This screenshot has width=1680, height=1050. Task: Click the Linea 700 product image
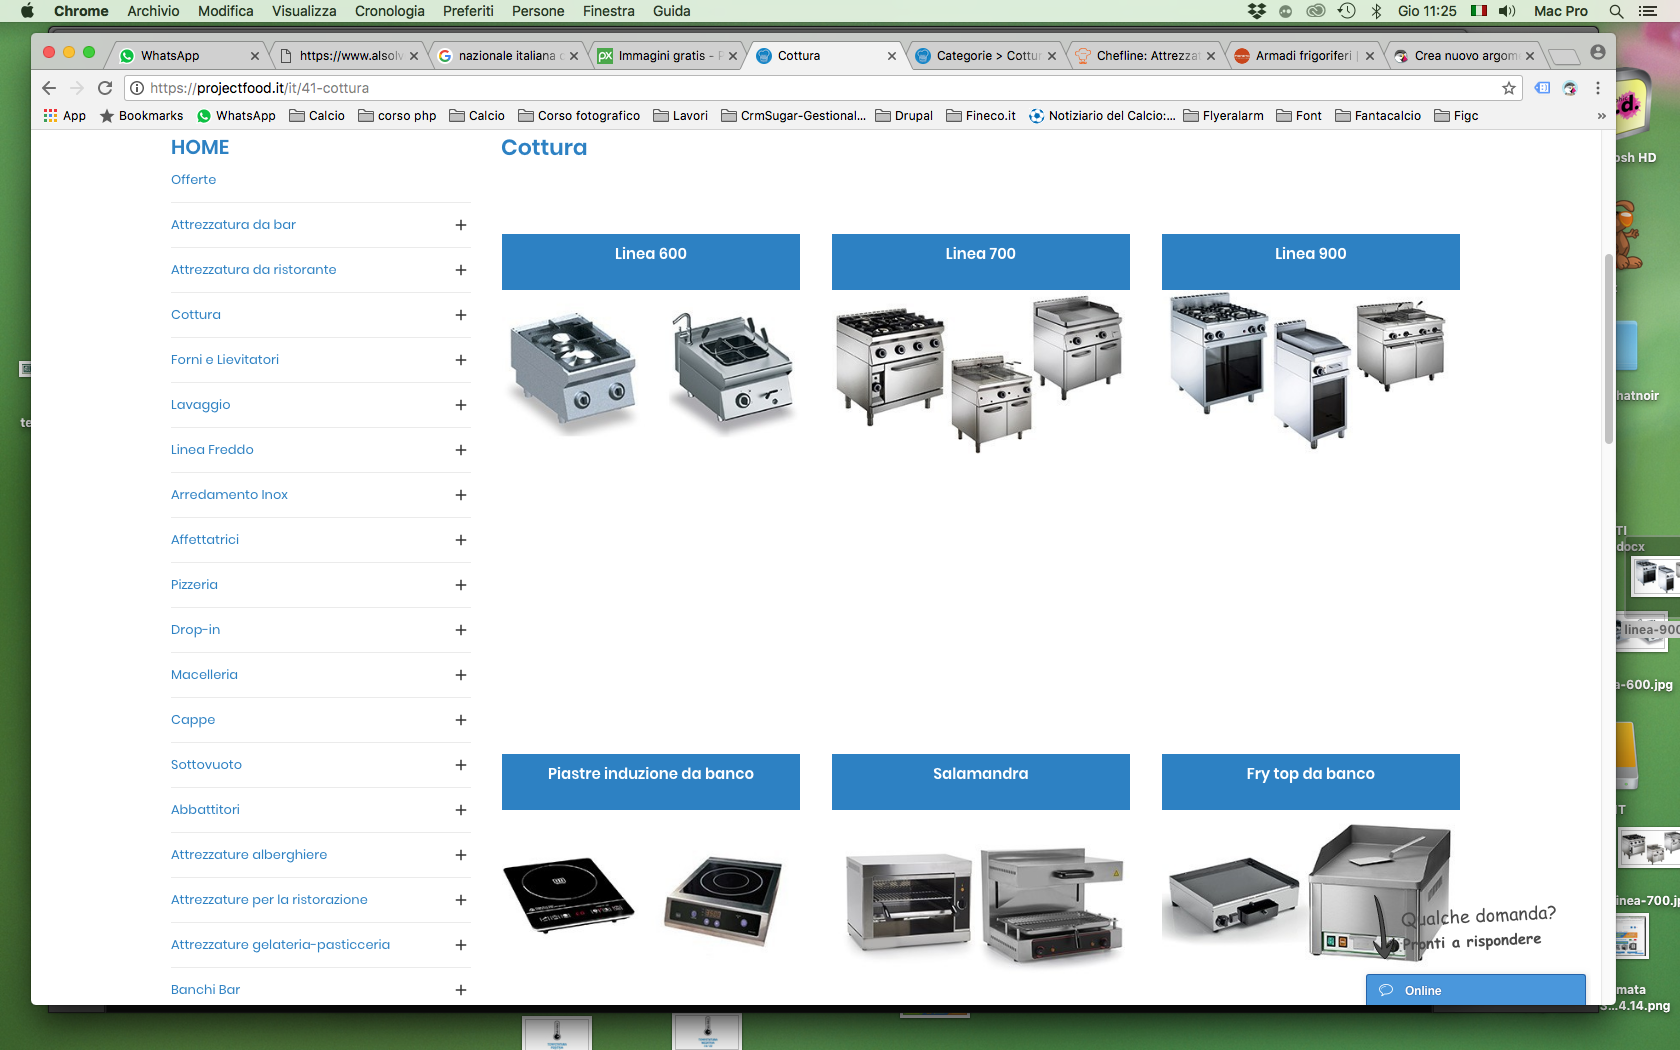click(981, 373)
